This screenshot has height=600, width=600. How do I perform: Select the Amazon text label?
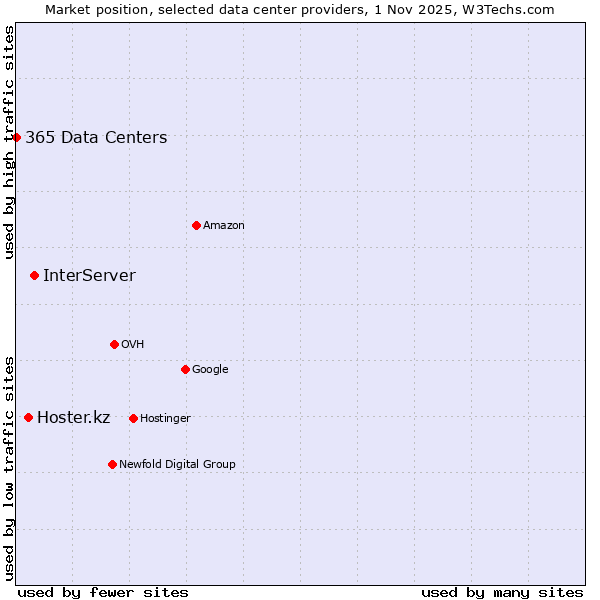pos(223,226)
